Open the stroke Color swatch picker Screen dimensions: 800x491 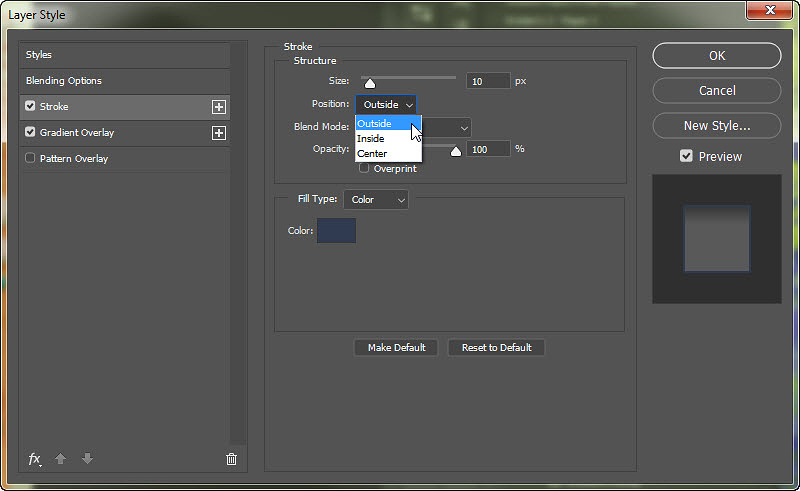[336, 231]
